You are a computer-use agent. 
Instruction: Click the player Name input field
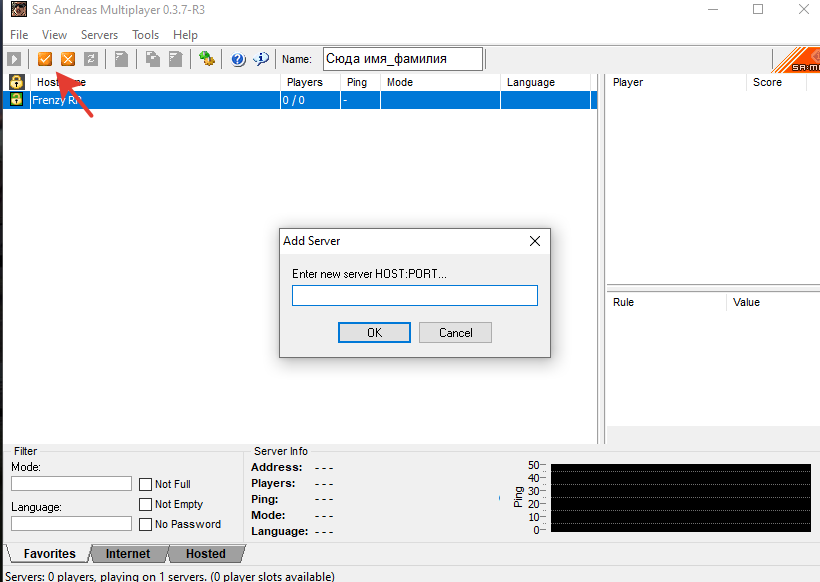[403, 59]
